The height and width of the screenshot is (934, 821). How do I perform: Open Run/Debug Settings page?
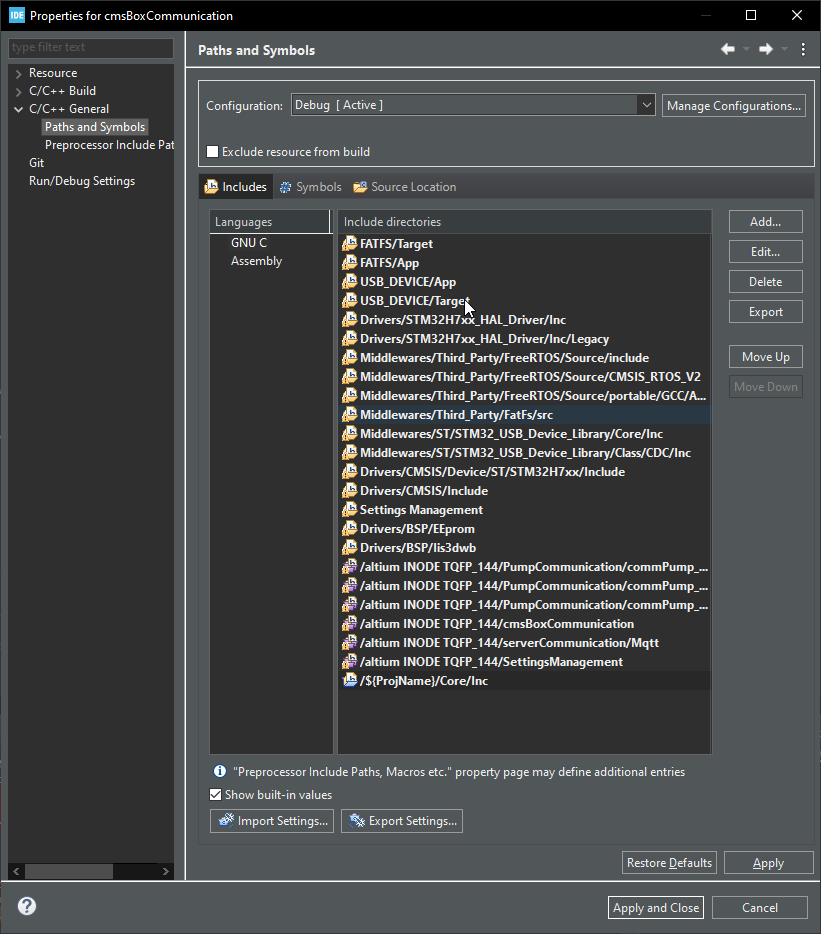point(82,180)
